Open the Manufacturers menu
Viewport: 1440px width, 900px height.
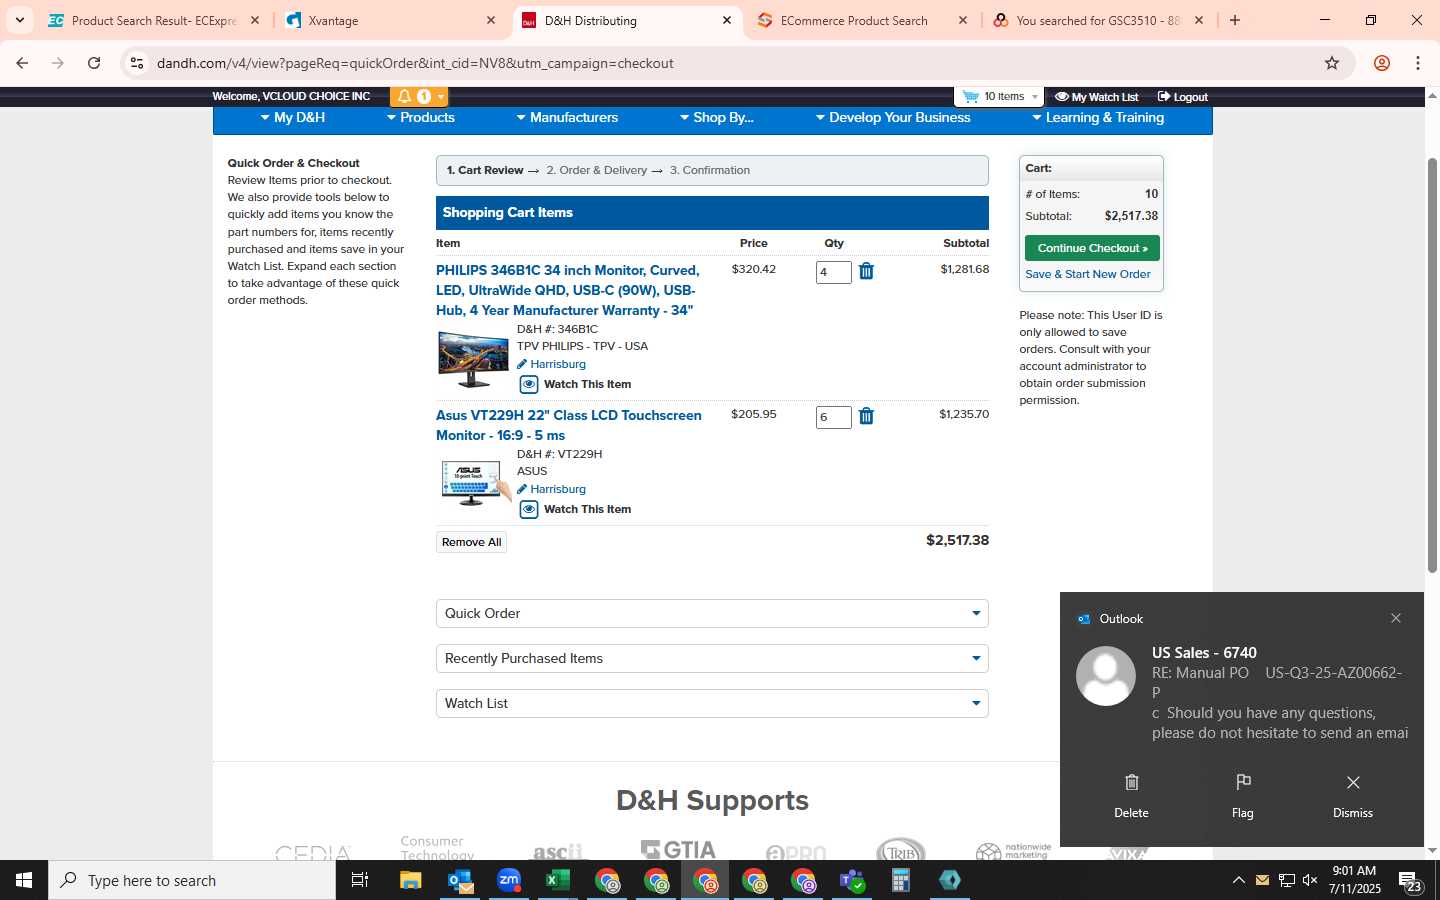click(x=567, y=118)
